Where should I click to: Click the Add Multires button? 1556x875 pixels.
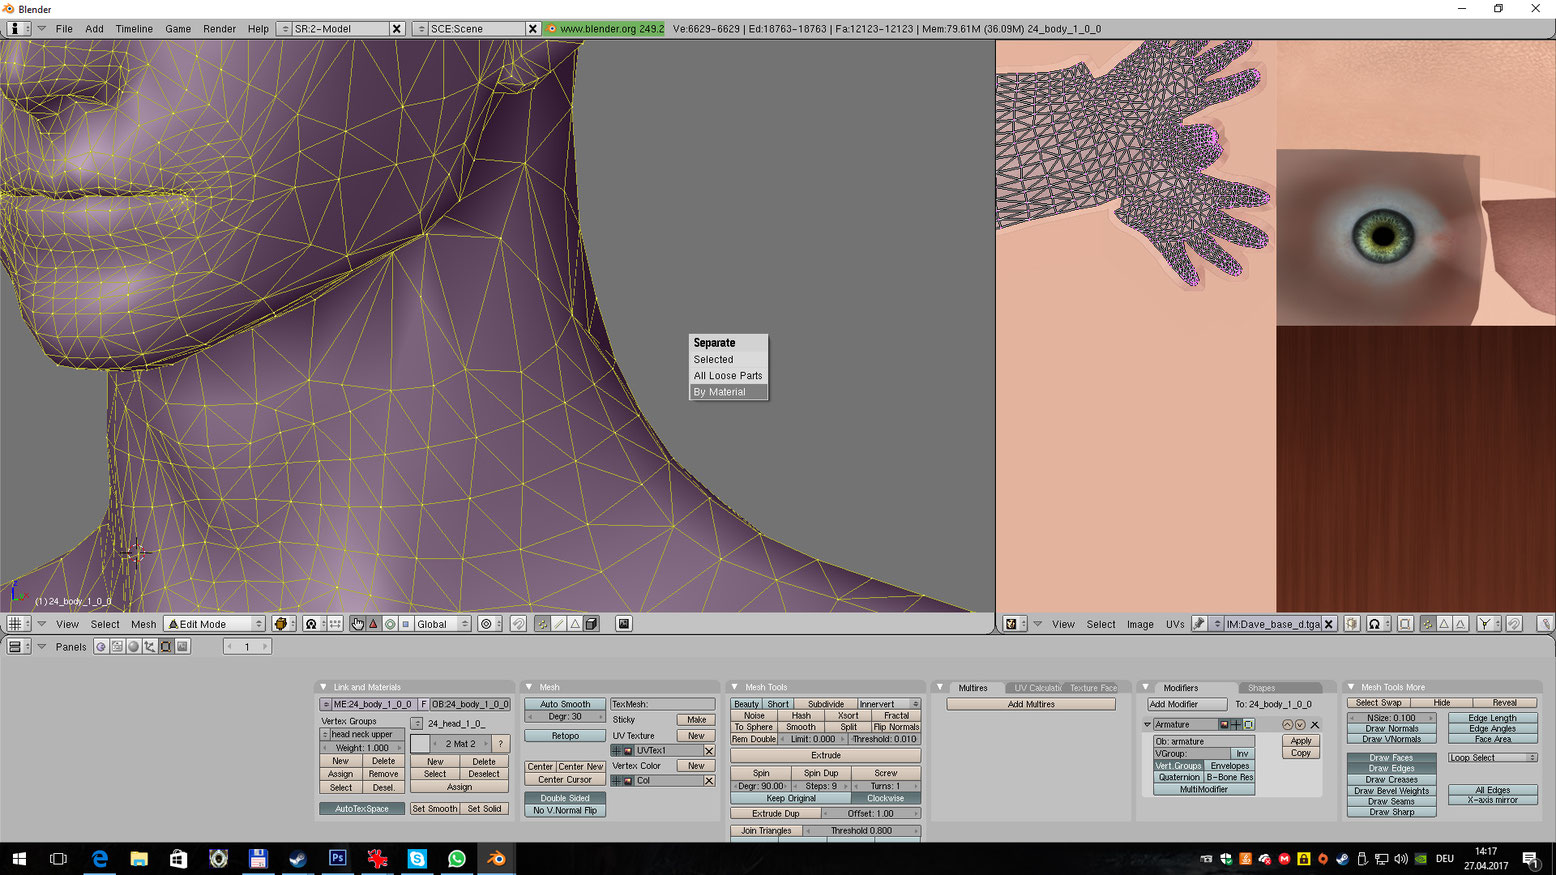(x=1030, y=705)
